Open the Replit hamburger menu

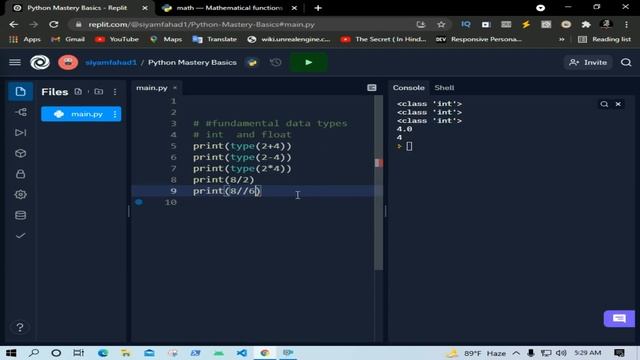coord(15,62)
